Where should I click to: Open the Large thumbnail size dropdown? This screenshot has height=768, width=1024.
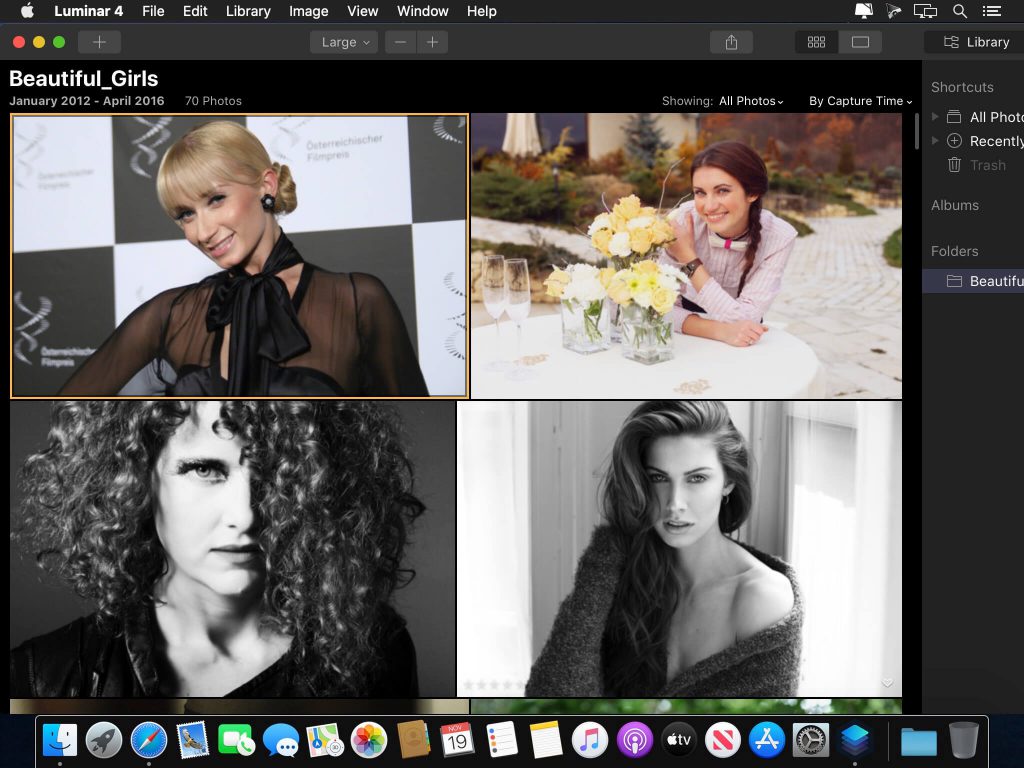click(x=345, y=42)
